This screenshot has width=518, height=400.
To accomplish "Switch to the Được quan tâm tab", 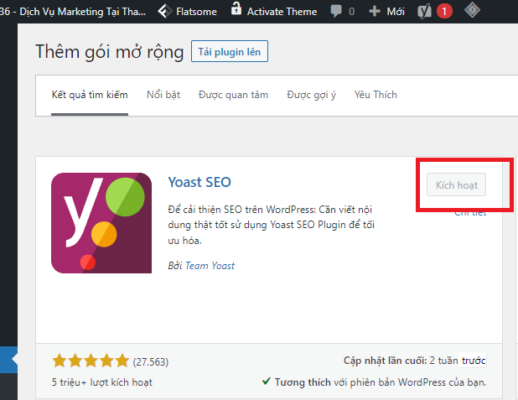I will pyautogui.click(x=233, y=95).
